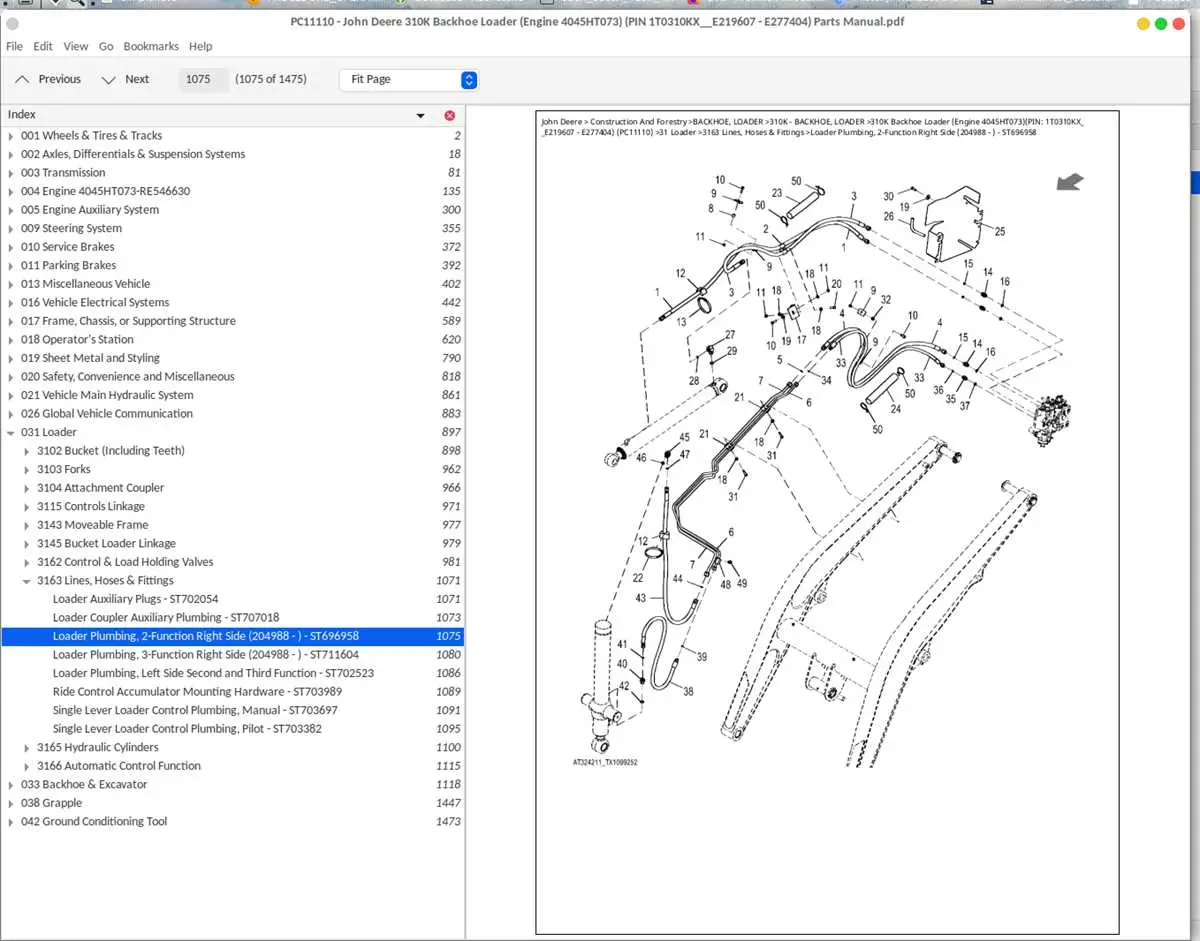Collapse 3163 Lines, Hoses & Fittings
Viewport: 1200px width, 941px height.
pyautogui.click(x=27, y=581)
